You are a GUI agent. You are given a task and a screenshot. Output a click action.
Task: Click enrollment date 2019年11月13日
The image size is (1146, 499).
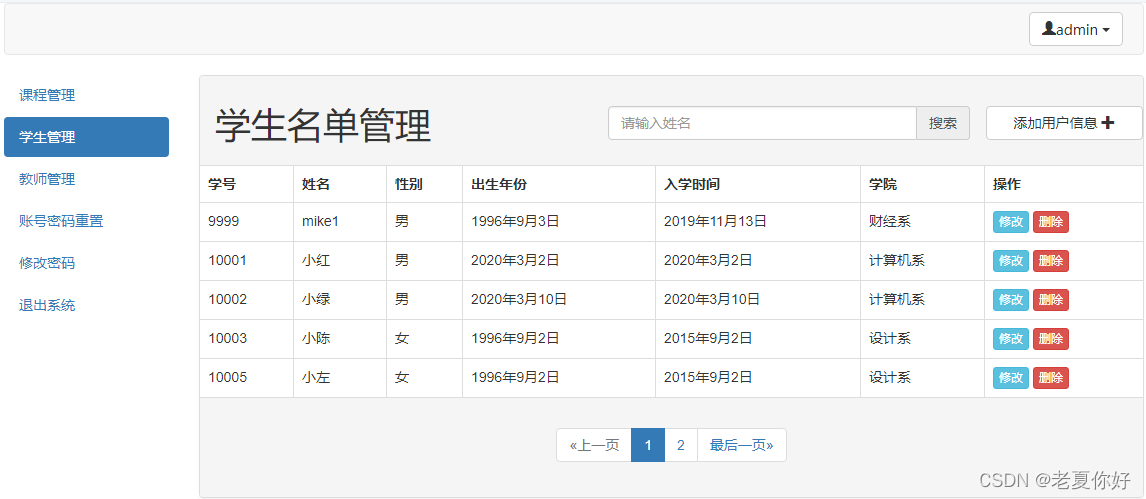715,221
